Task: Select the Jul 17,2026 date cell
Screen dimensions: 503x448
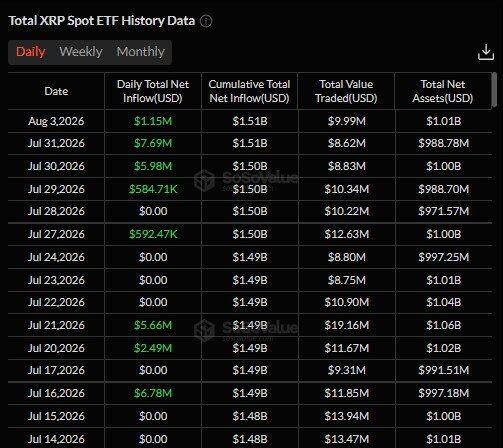Action: (56, 370)
